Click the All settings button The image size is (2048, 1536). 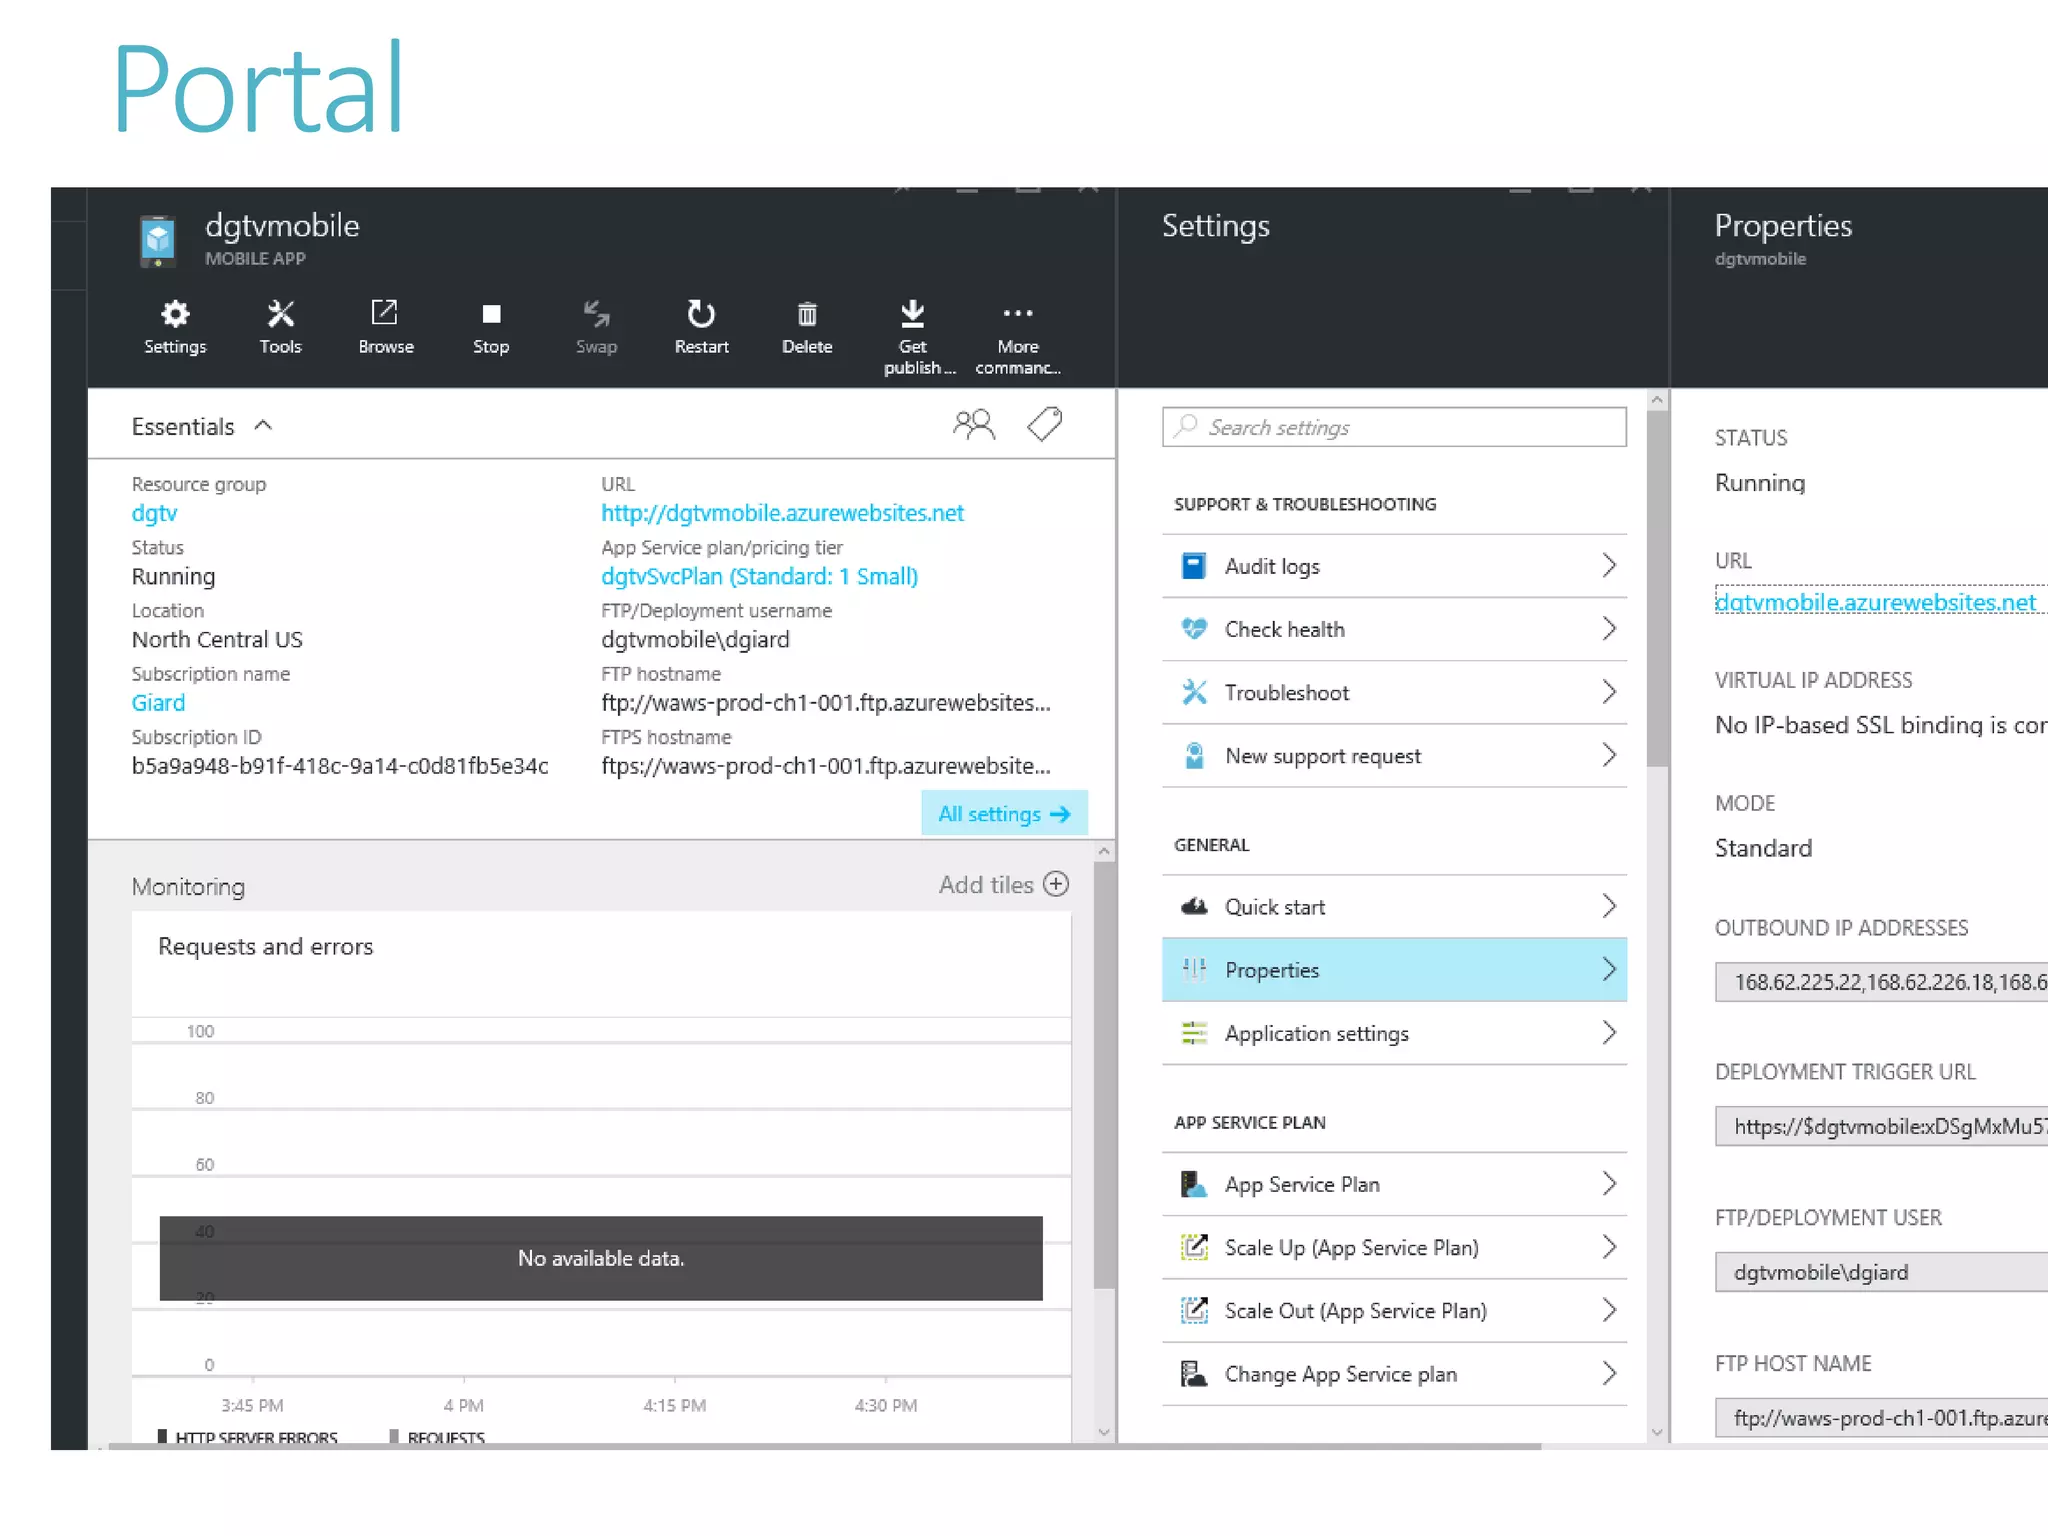pos(1003,813)
